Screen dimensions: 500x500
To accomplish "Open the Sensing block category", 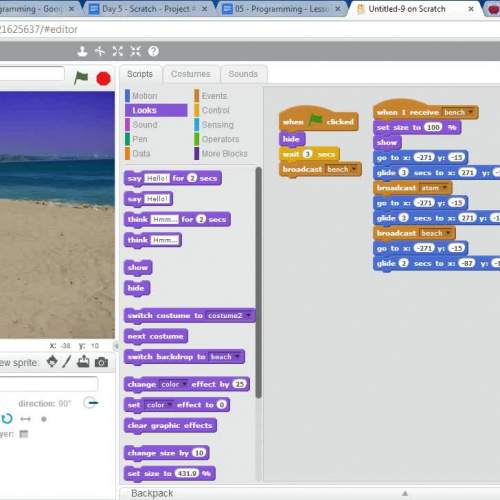I will coord(218,125).
